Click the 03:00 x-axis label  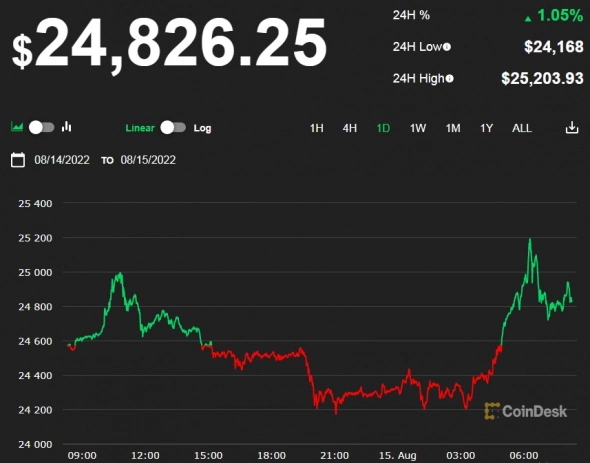pyautogui.click(x=461, y=456)
